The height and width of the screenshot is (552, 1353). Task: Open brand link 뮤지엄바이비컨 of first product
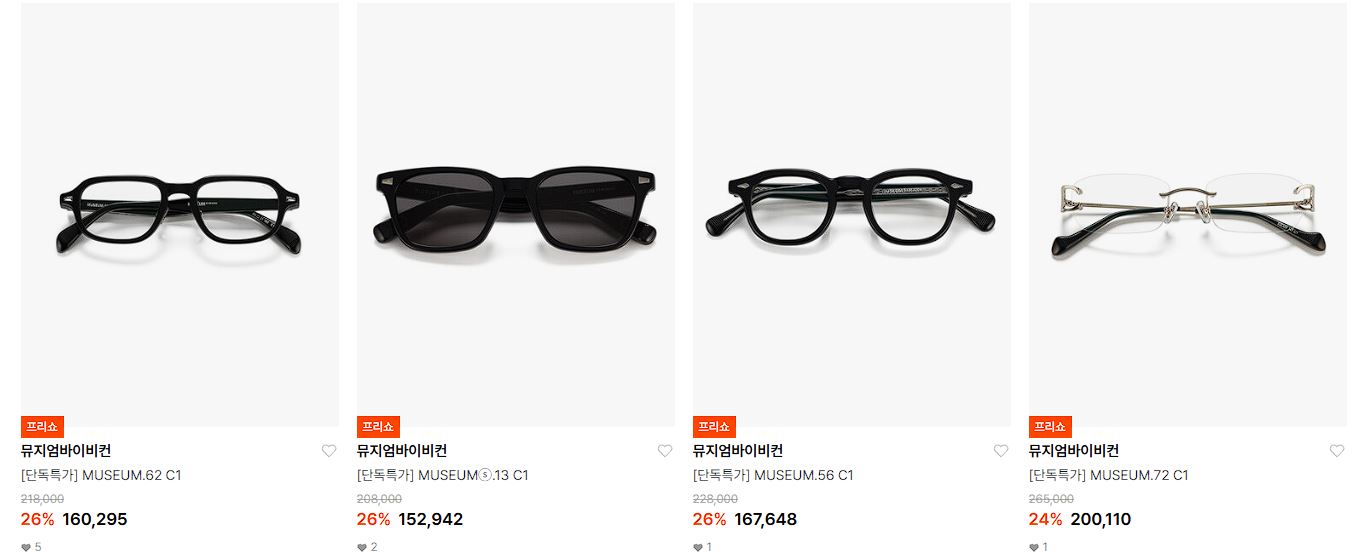coord(66,451)
